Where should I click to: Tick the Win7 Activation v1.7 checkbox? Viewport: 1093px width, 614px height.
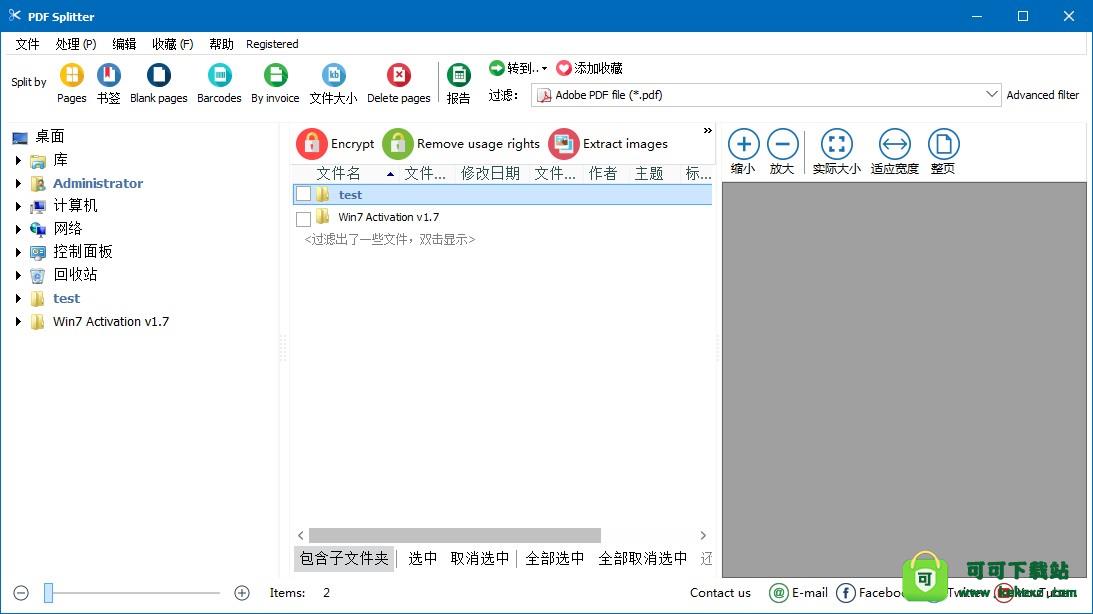[304, 218]
